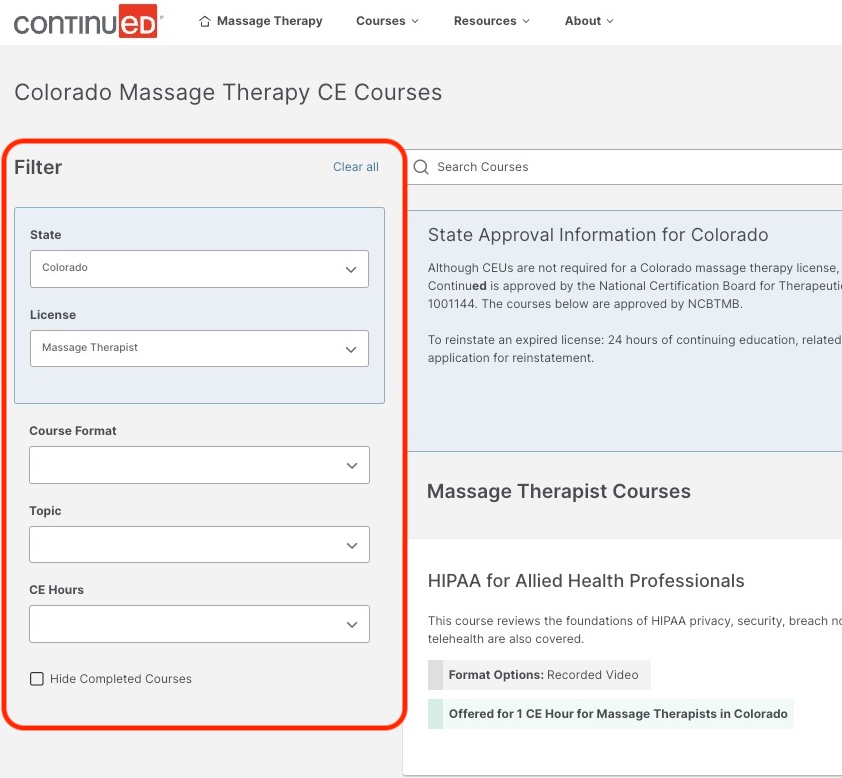
Task: Click the home icon beside Massage Therapy
Action: click(207, 20)
